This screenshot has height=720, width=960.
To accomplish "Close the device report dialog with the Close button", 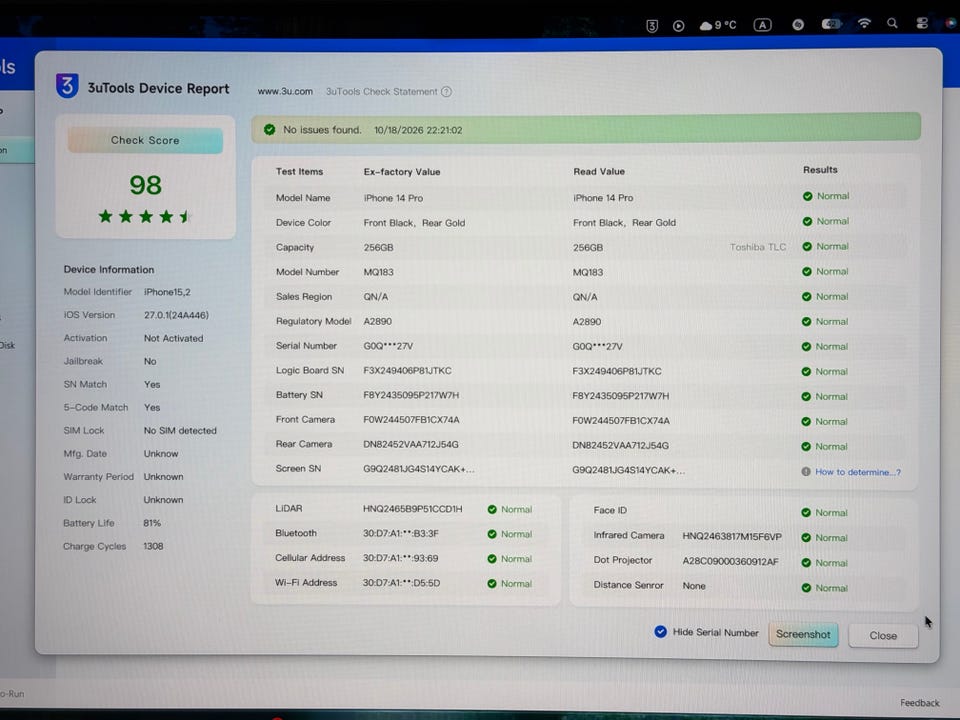I will [883, 636].
